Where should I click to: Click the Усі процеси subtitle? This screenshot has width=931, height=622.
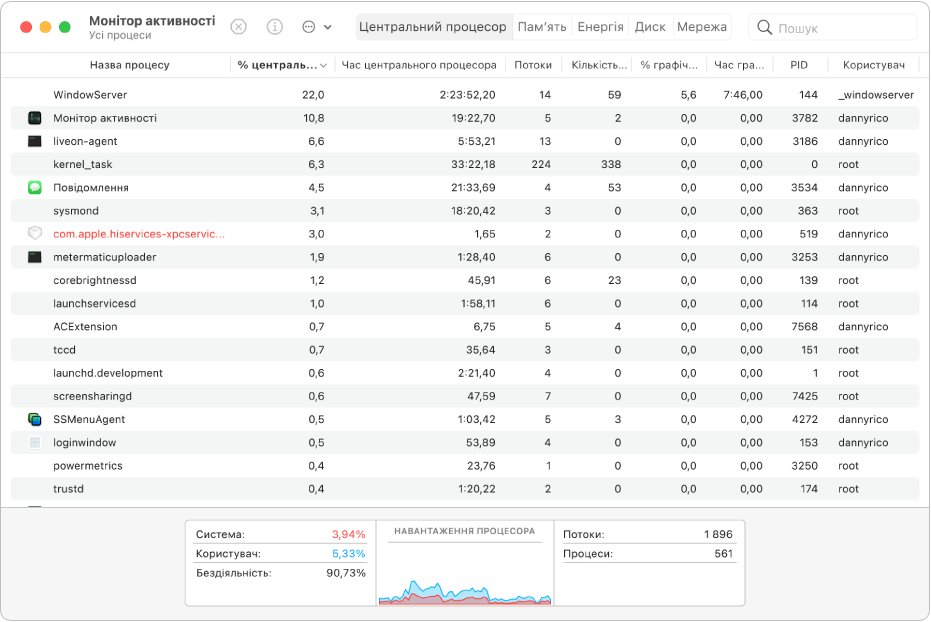[x=120, y=36]
